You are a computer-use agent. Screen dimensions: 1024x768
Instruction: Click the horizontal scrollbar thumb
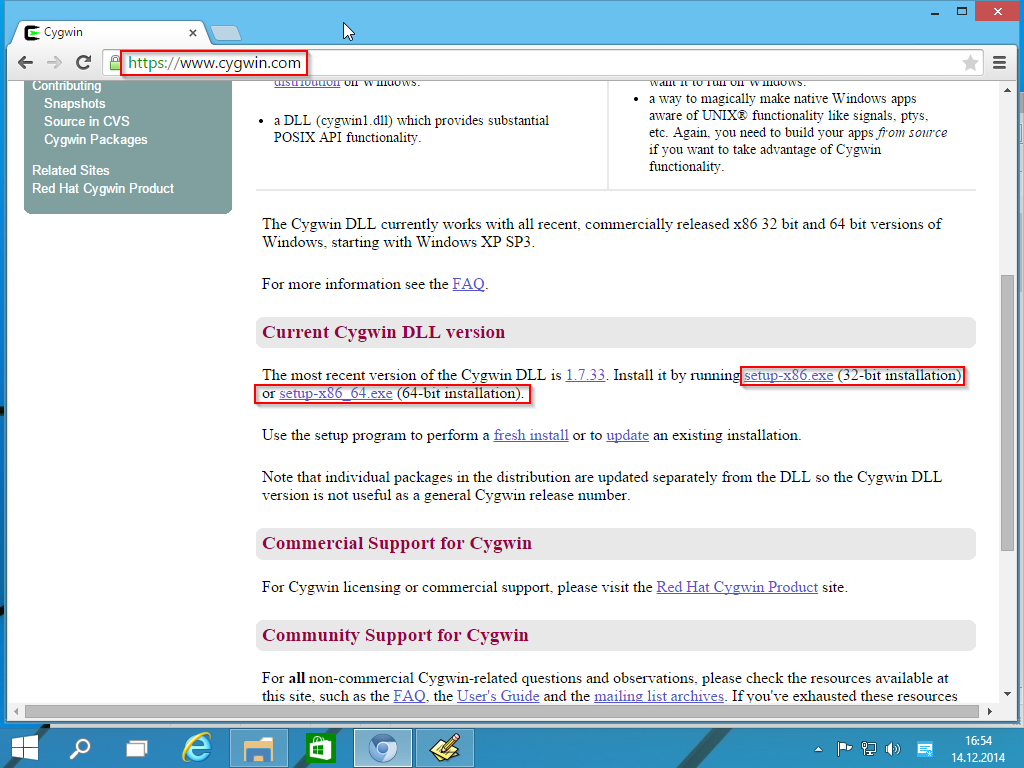tap(502, 711)
